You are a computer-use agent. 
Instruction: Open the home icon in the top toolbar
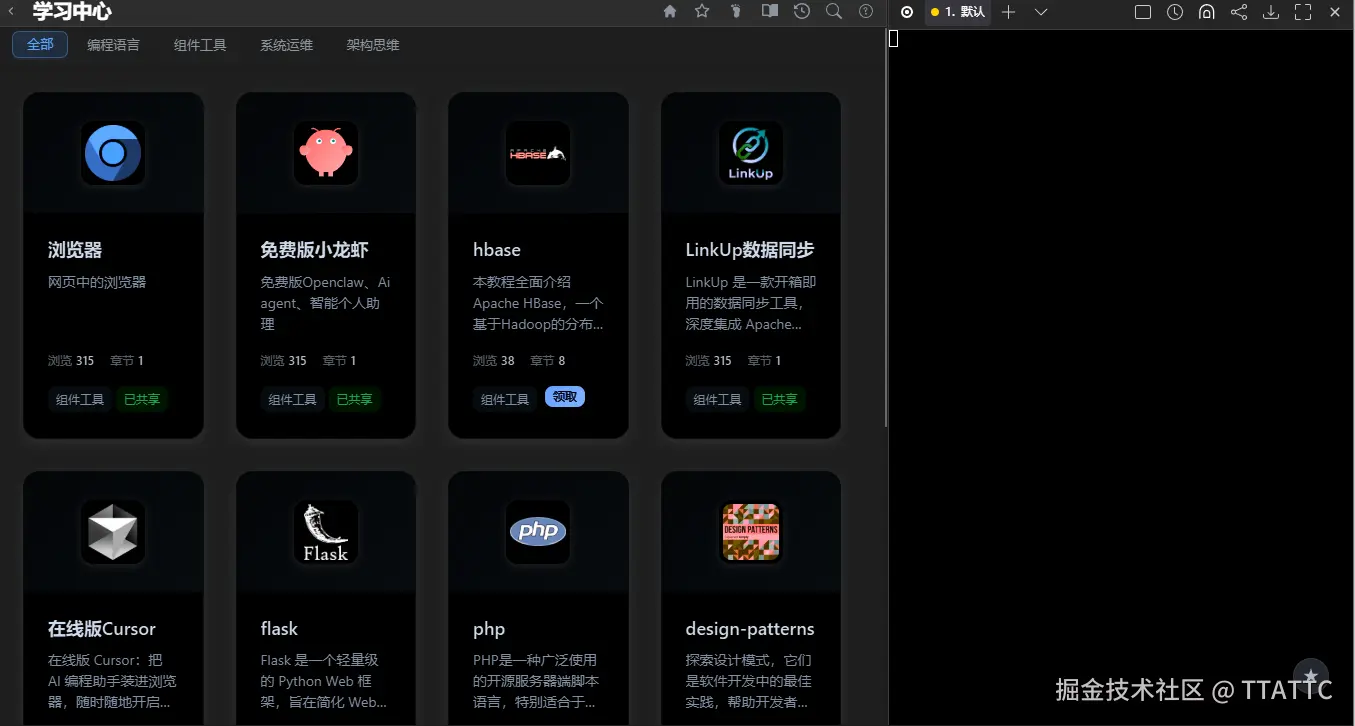pyautogui.click(x=670, y=12)
